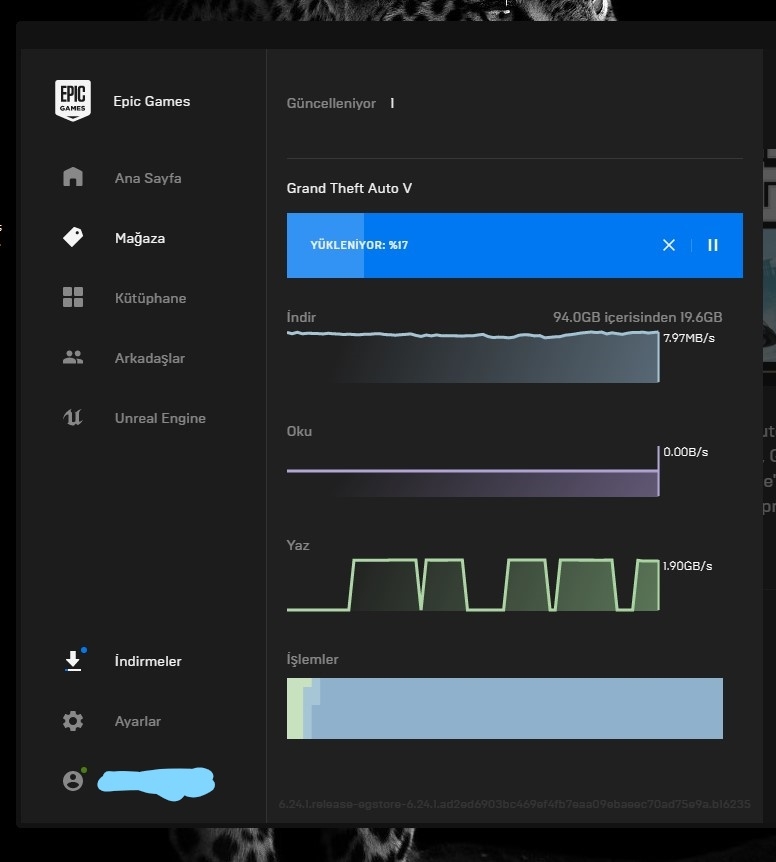Click the İndir download speed graph

point(473,356)
